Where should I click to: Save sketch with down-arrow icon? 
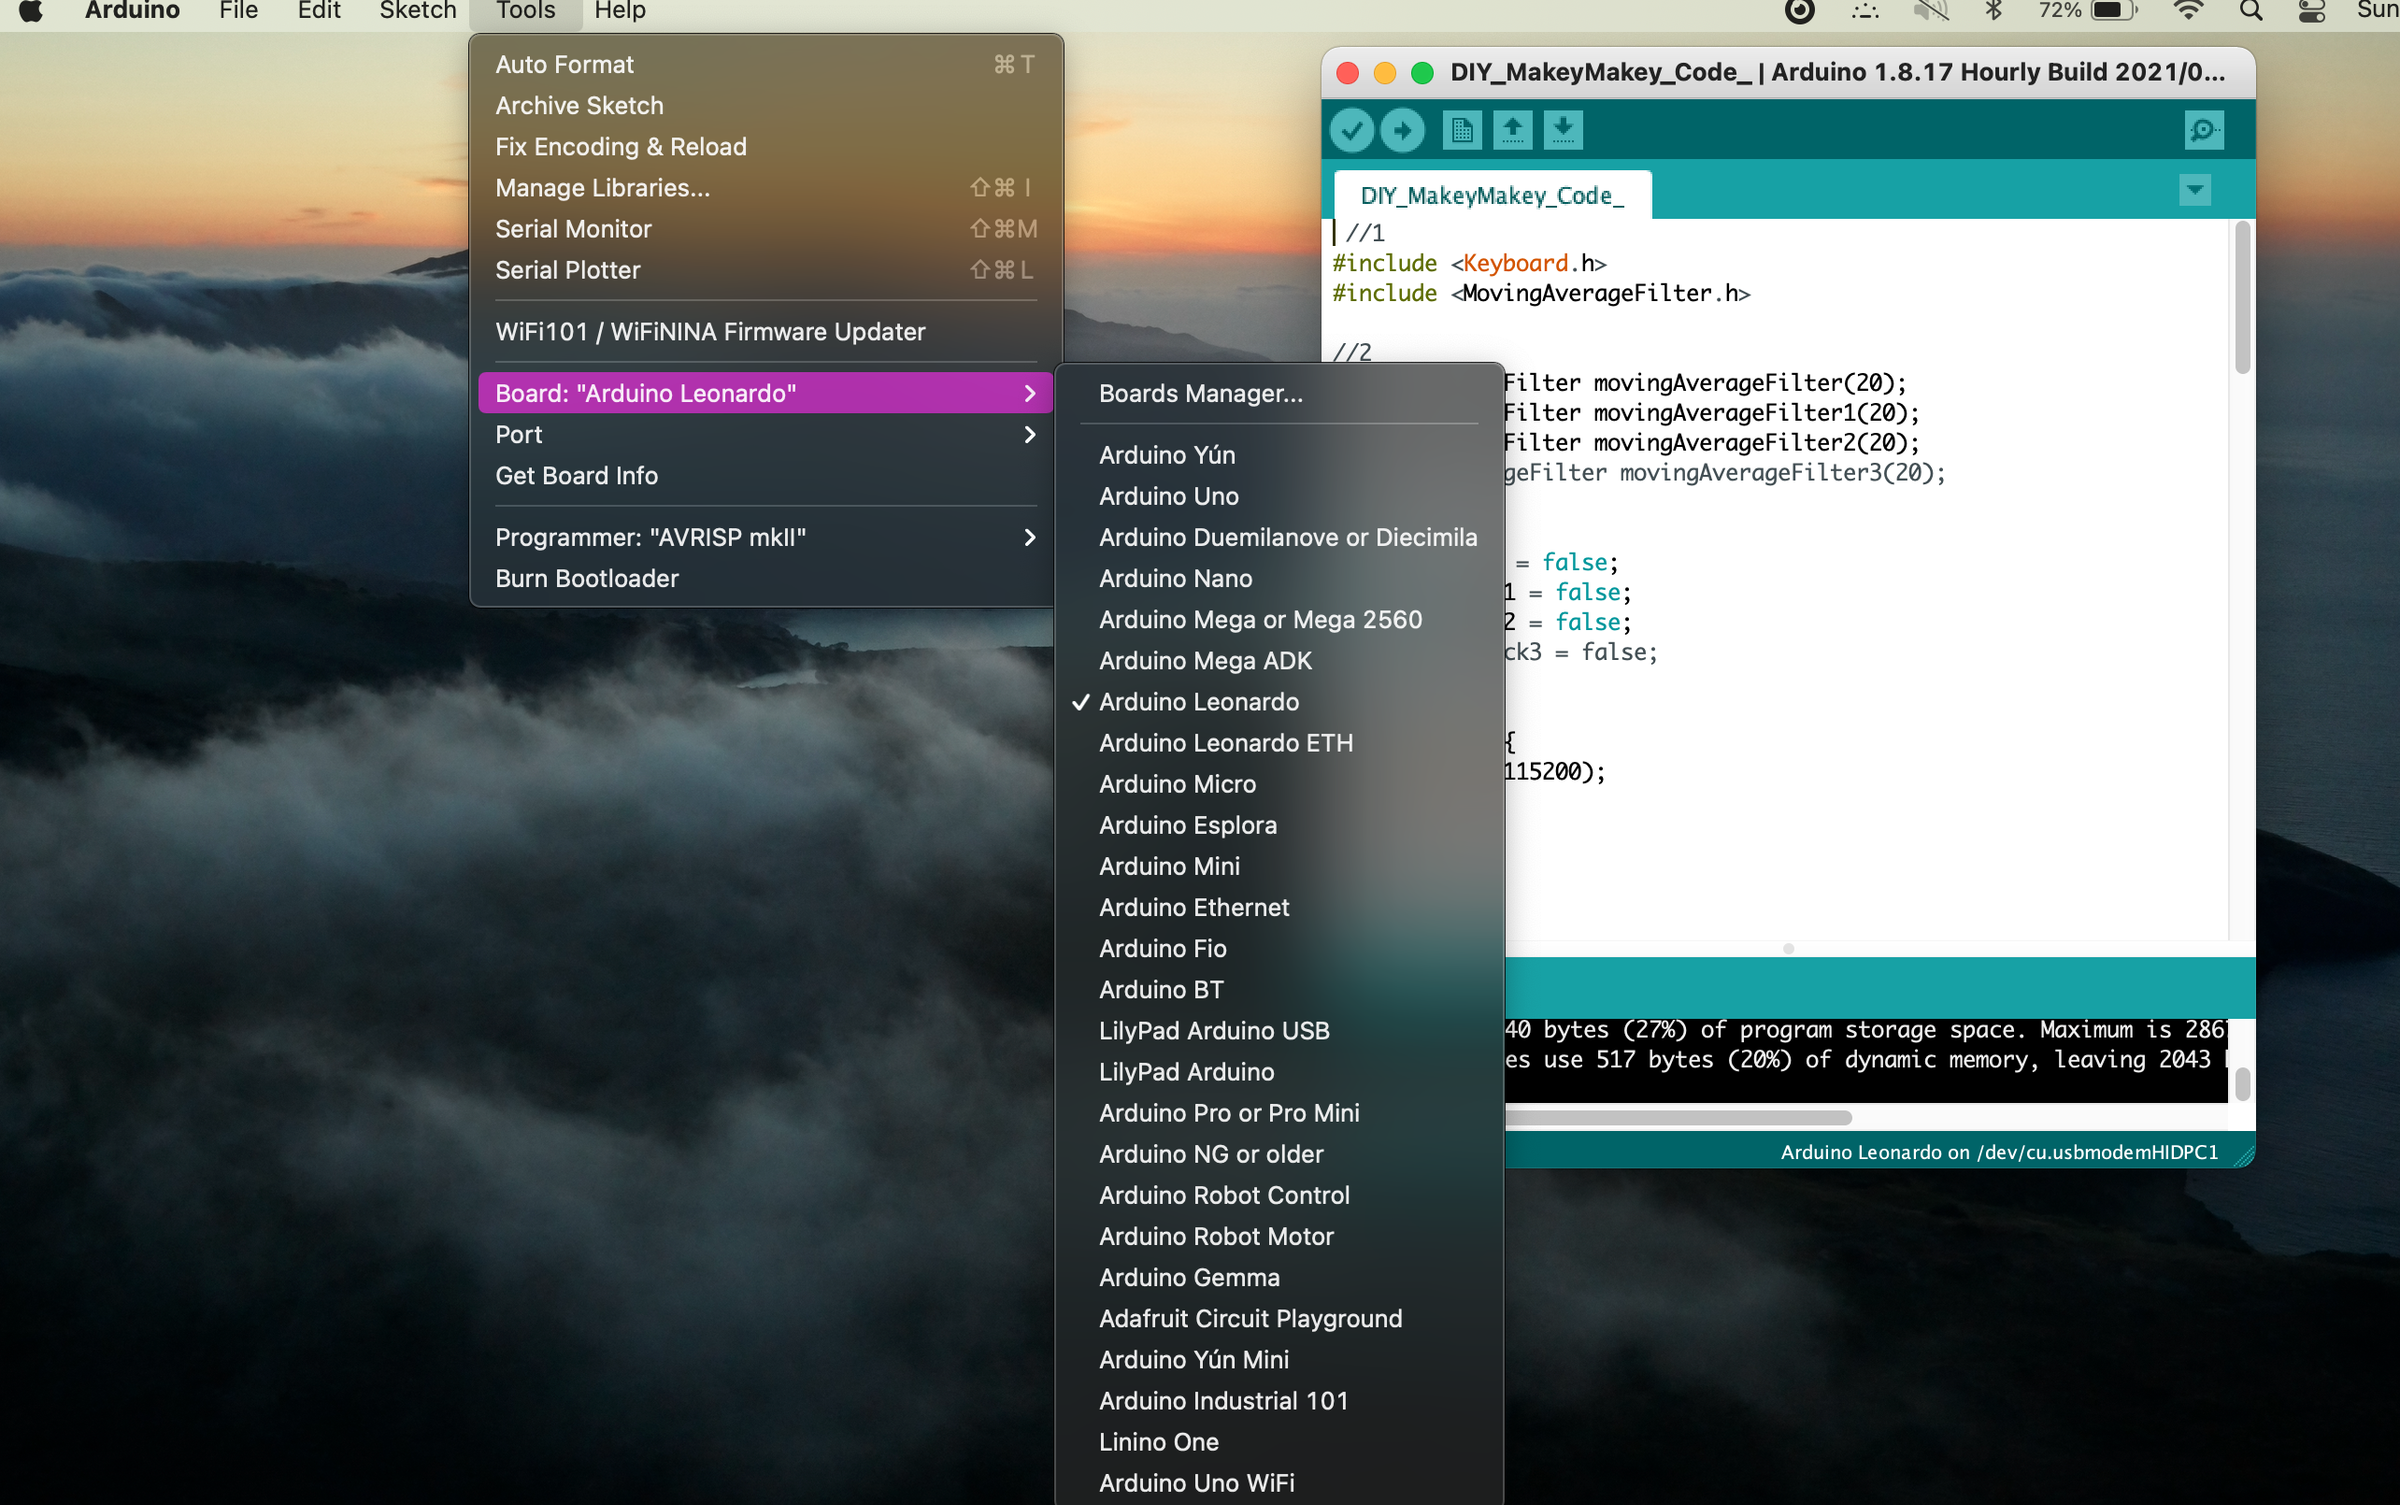[1562, 130]
